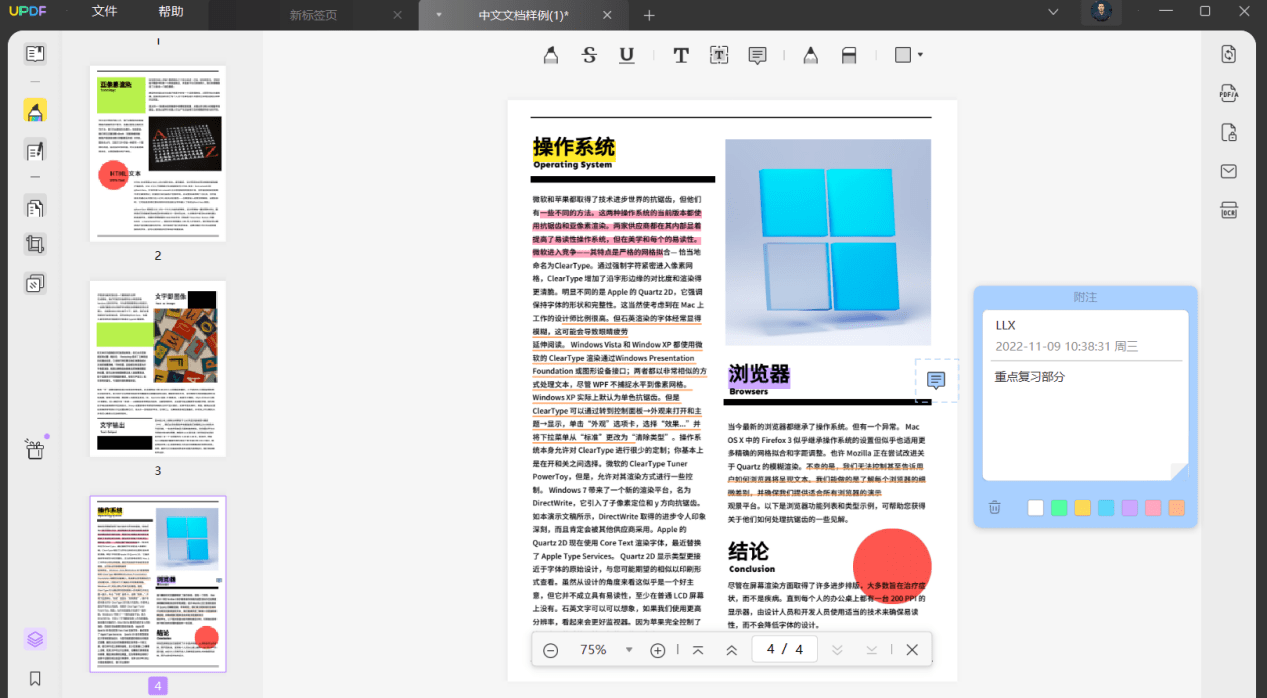
Task: Open Reader mode in left sidebar
Action: click(35, 54)
